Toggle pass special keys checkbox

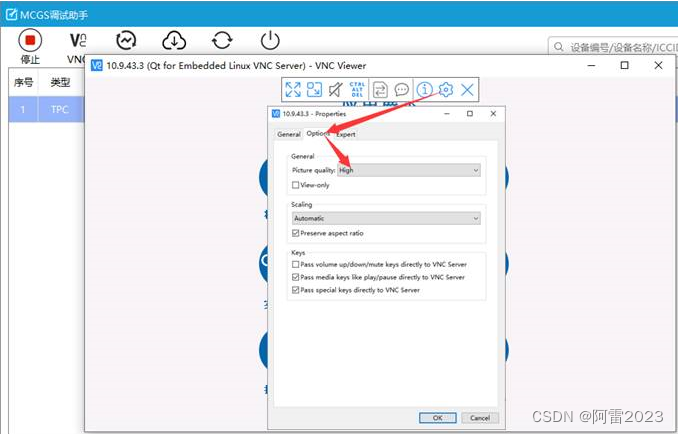296,290
